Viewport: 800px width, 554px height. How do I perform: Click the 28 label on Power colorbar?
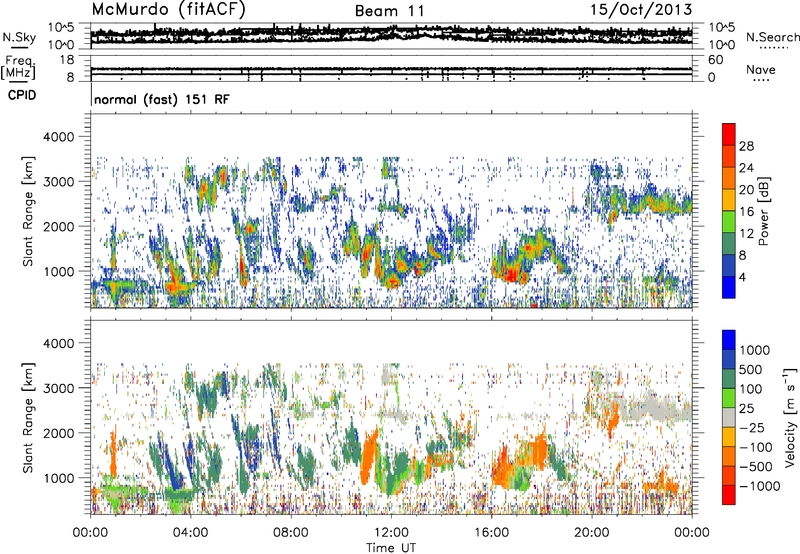tap(746, 146)
